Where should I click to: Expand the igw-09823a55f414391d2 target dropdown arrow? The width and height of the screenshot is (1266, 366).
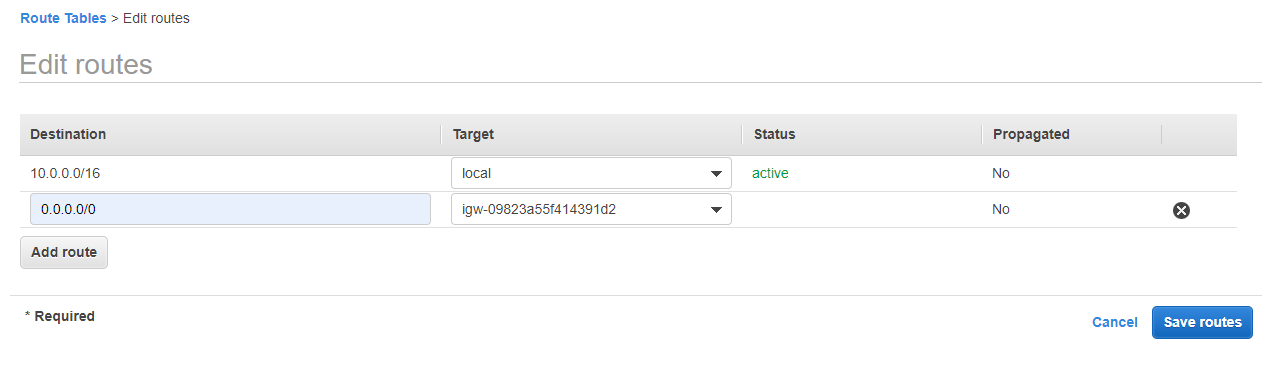[716, 210]
